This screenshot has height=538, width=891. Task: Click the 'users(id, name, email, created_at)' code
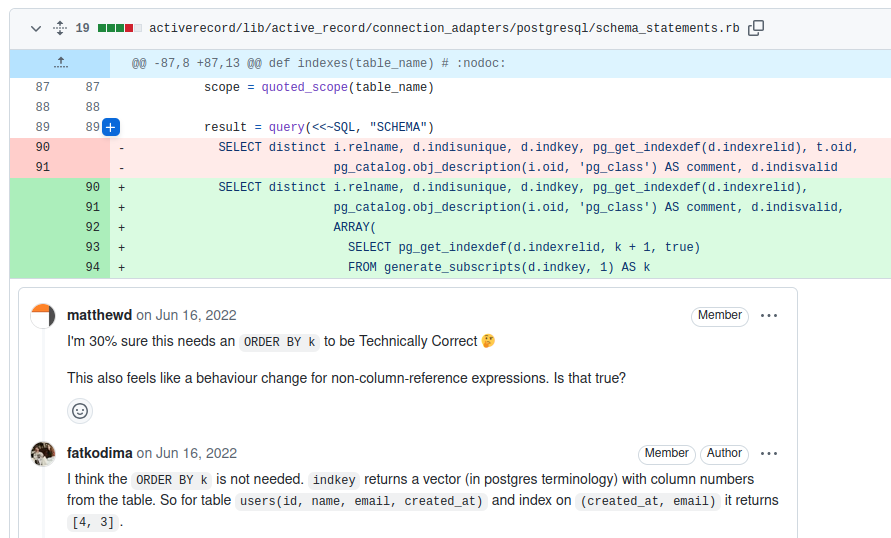361,501
